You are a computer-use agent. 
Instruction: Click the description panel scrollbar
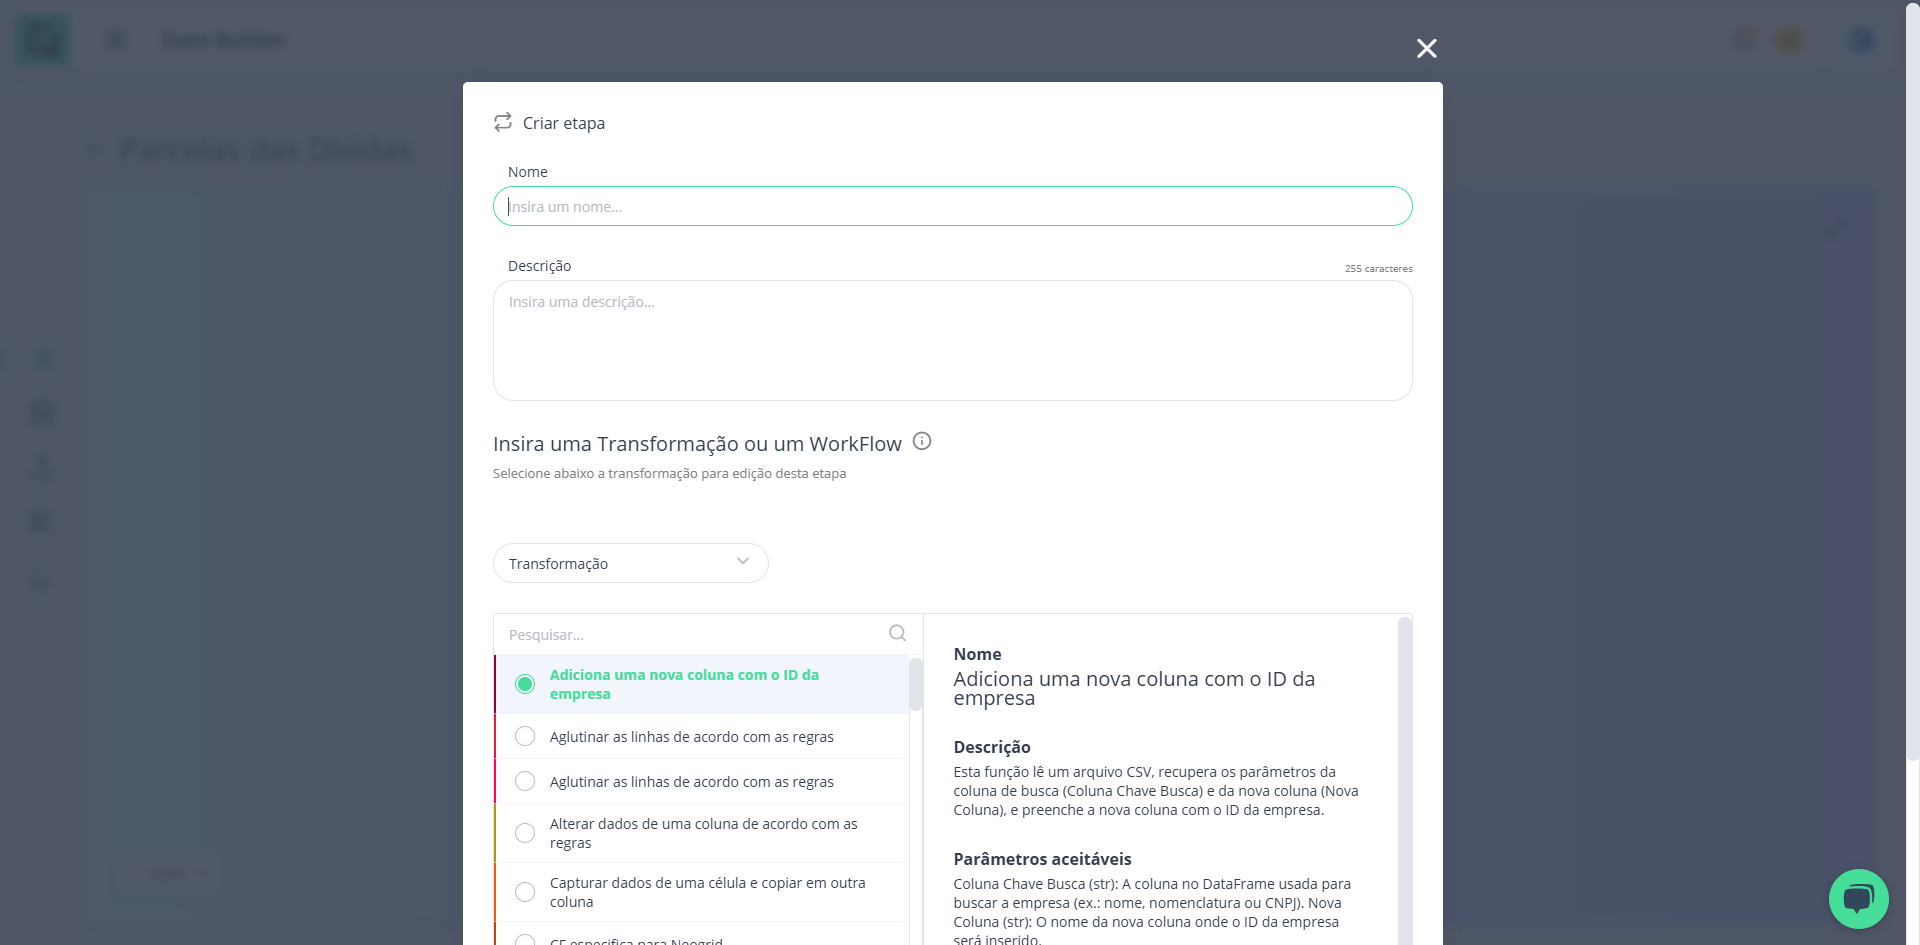(1404, 780)
